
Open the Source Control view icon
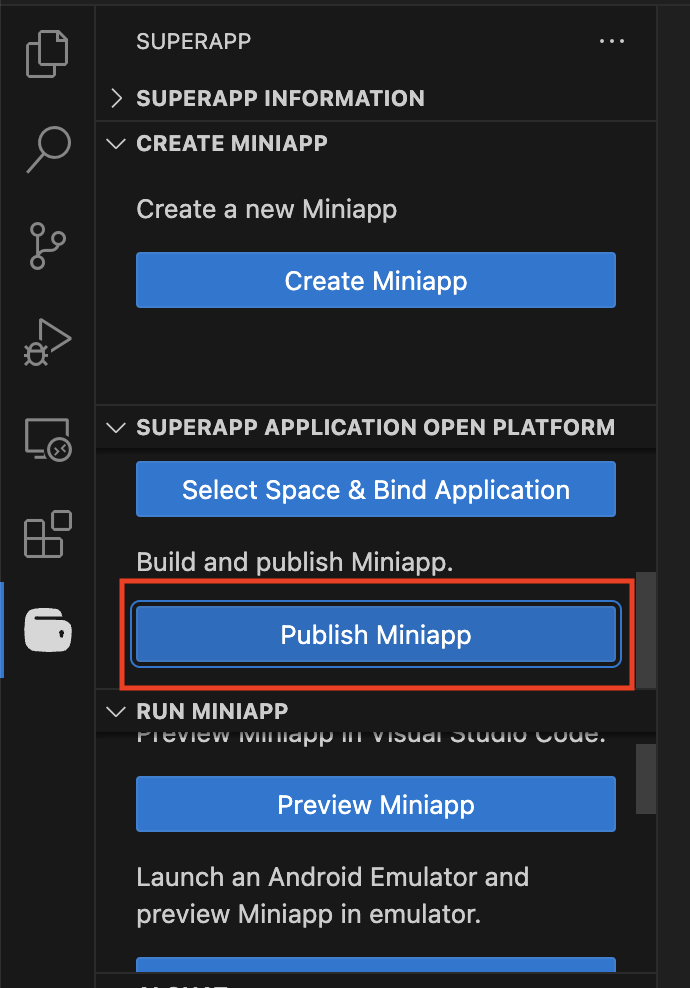47,246
